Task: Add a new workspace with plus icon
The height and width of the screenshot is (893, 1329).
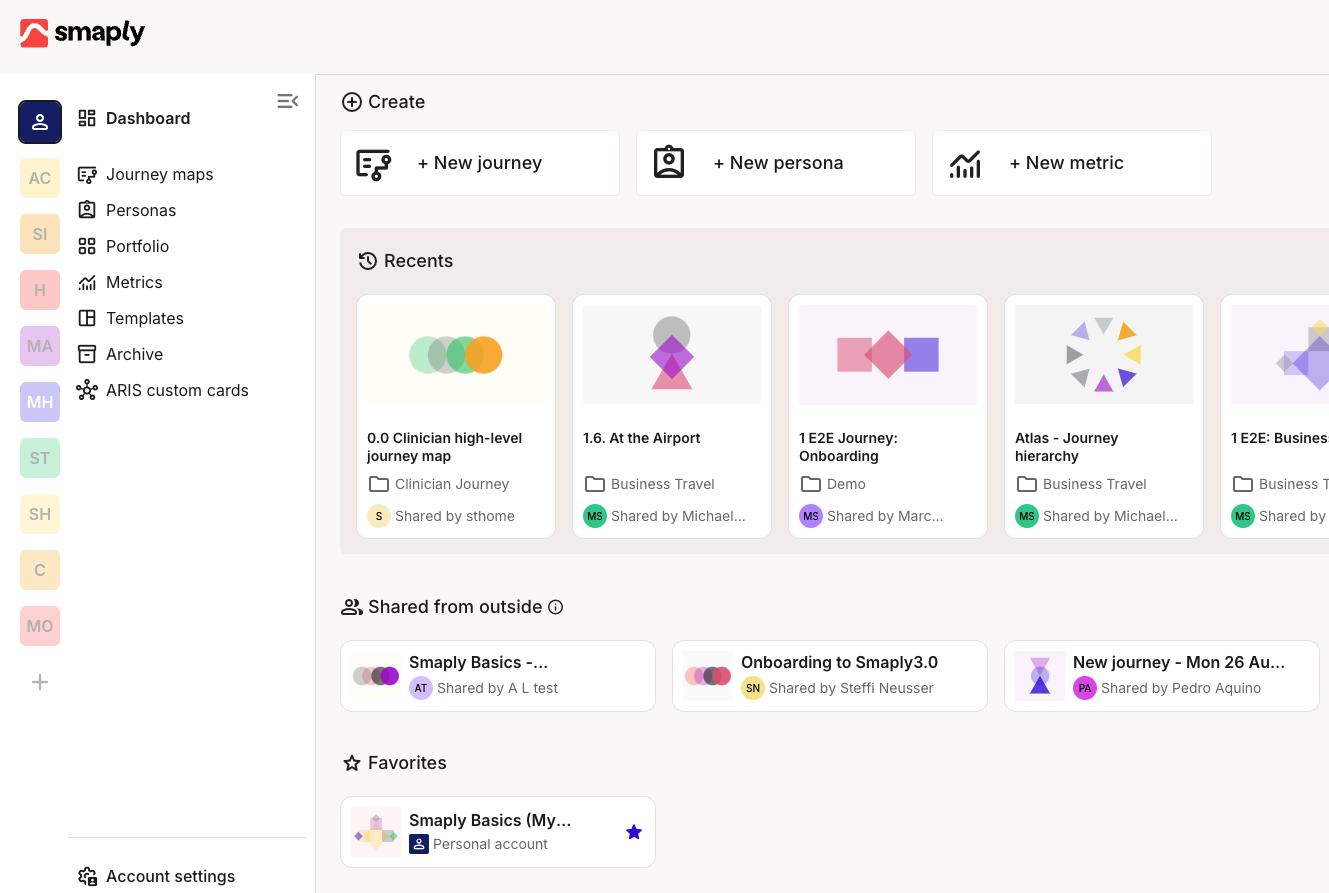Action: 40,682
